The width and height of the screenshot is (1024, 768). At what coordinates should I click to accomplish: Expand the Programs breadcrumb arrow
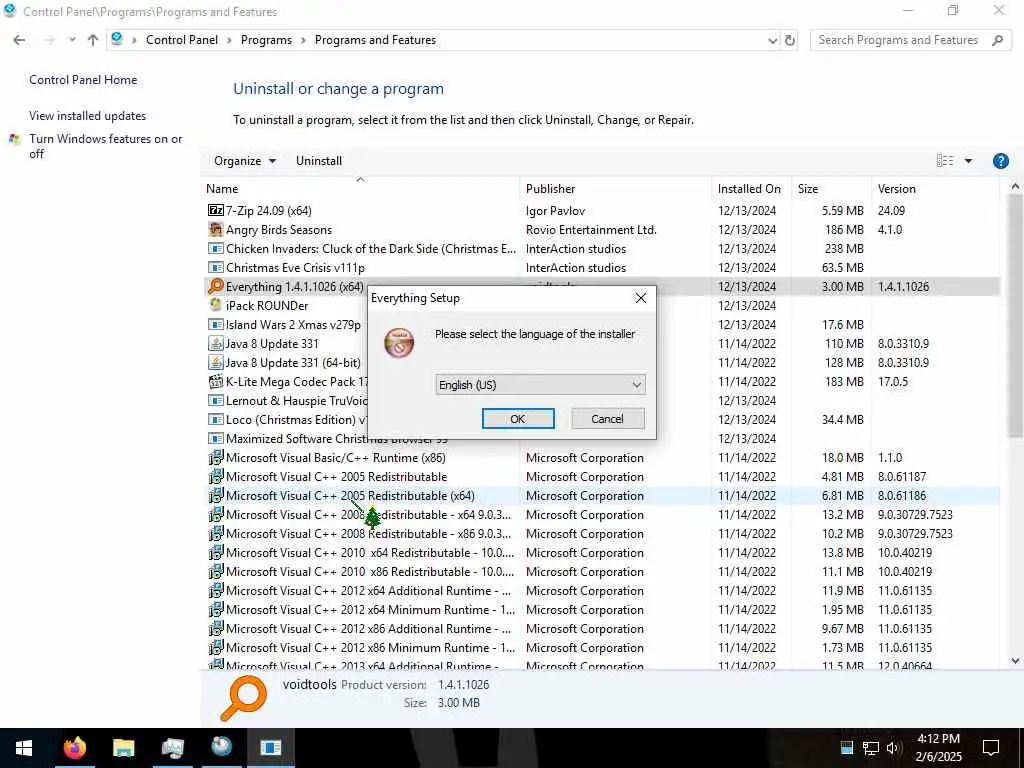click(x=304, y=40)
